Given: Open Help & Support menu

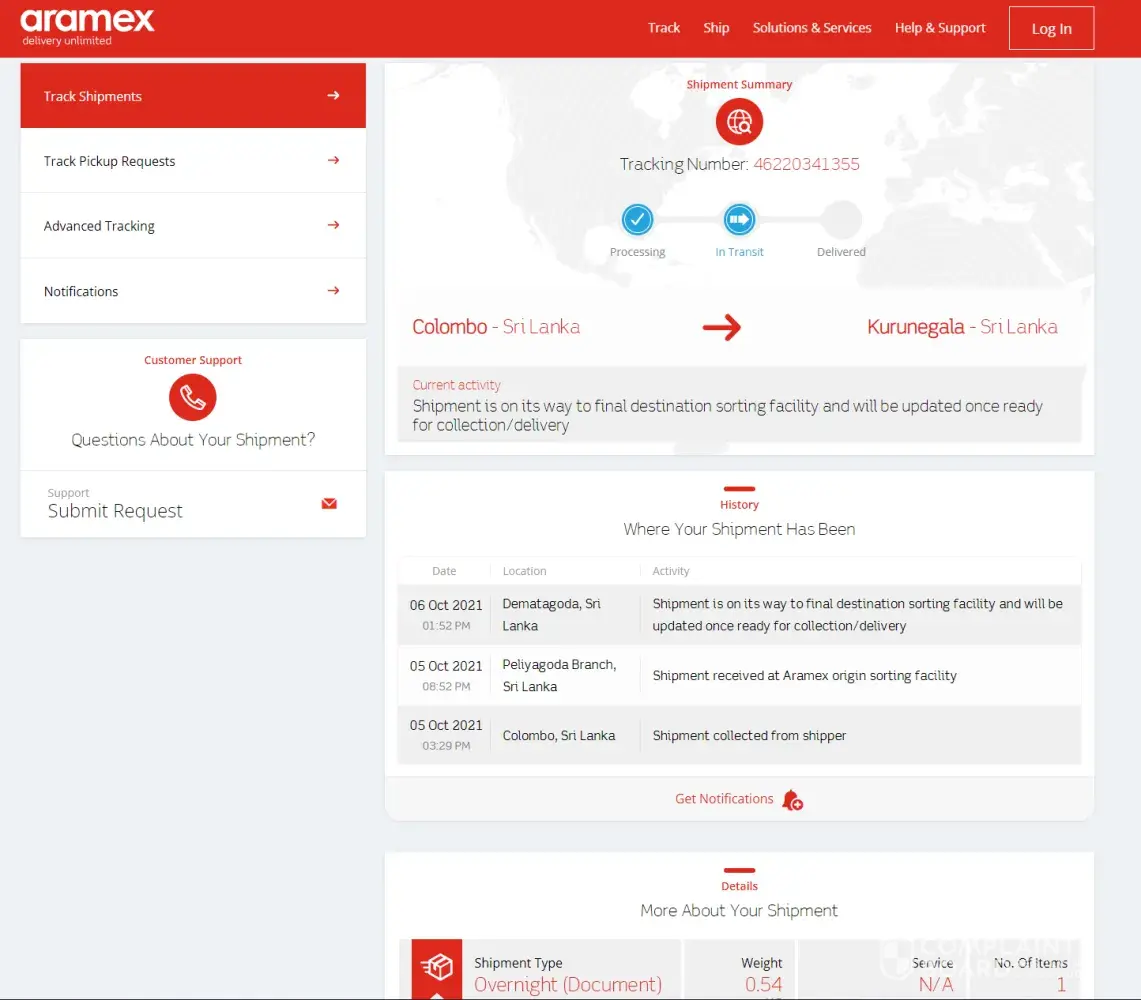Looking at the screenshot, I should pos(940,28).
